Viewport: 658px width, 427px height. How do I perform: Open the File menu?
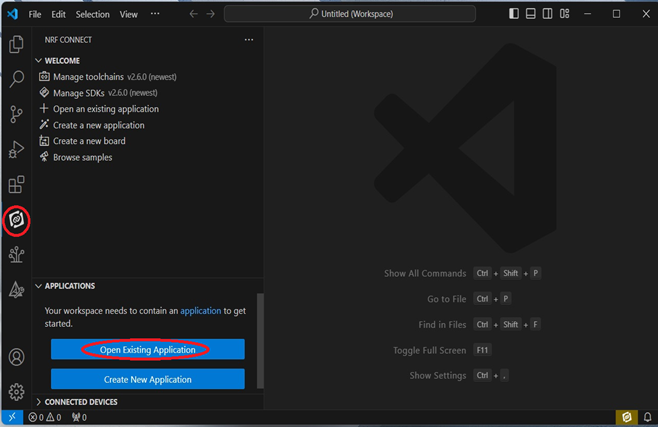(x=35, y=15)
